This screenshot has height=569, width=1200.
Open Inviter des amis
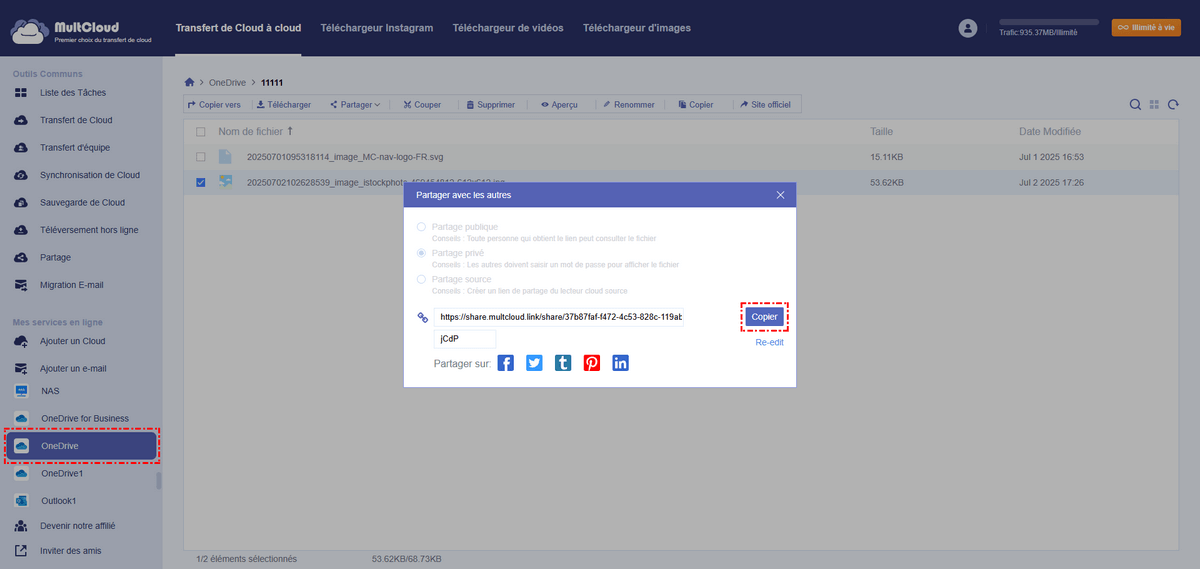(x=70, y=550)
